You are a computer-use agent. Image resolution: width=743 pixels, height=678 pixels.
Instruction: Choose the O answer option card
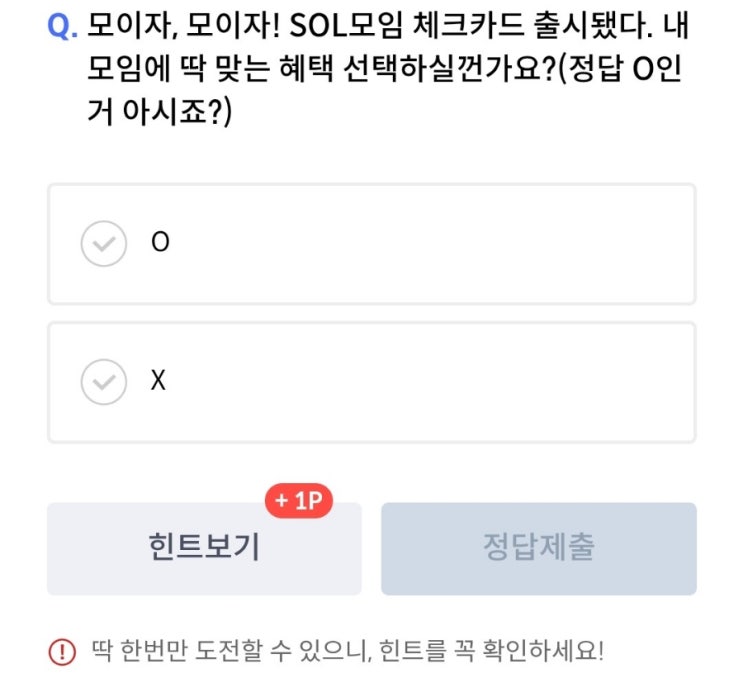tap(400, 243)
